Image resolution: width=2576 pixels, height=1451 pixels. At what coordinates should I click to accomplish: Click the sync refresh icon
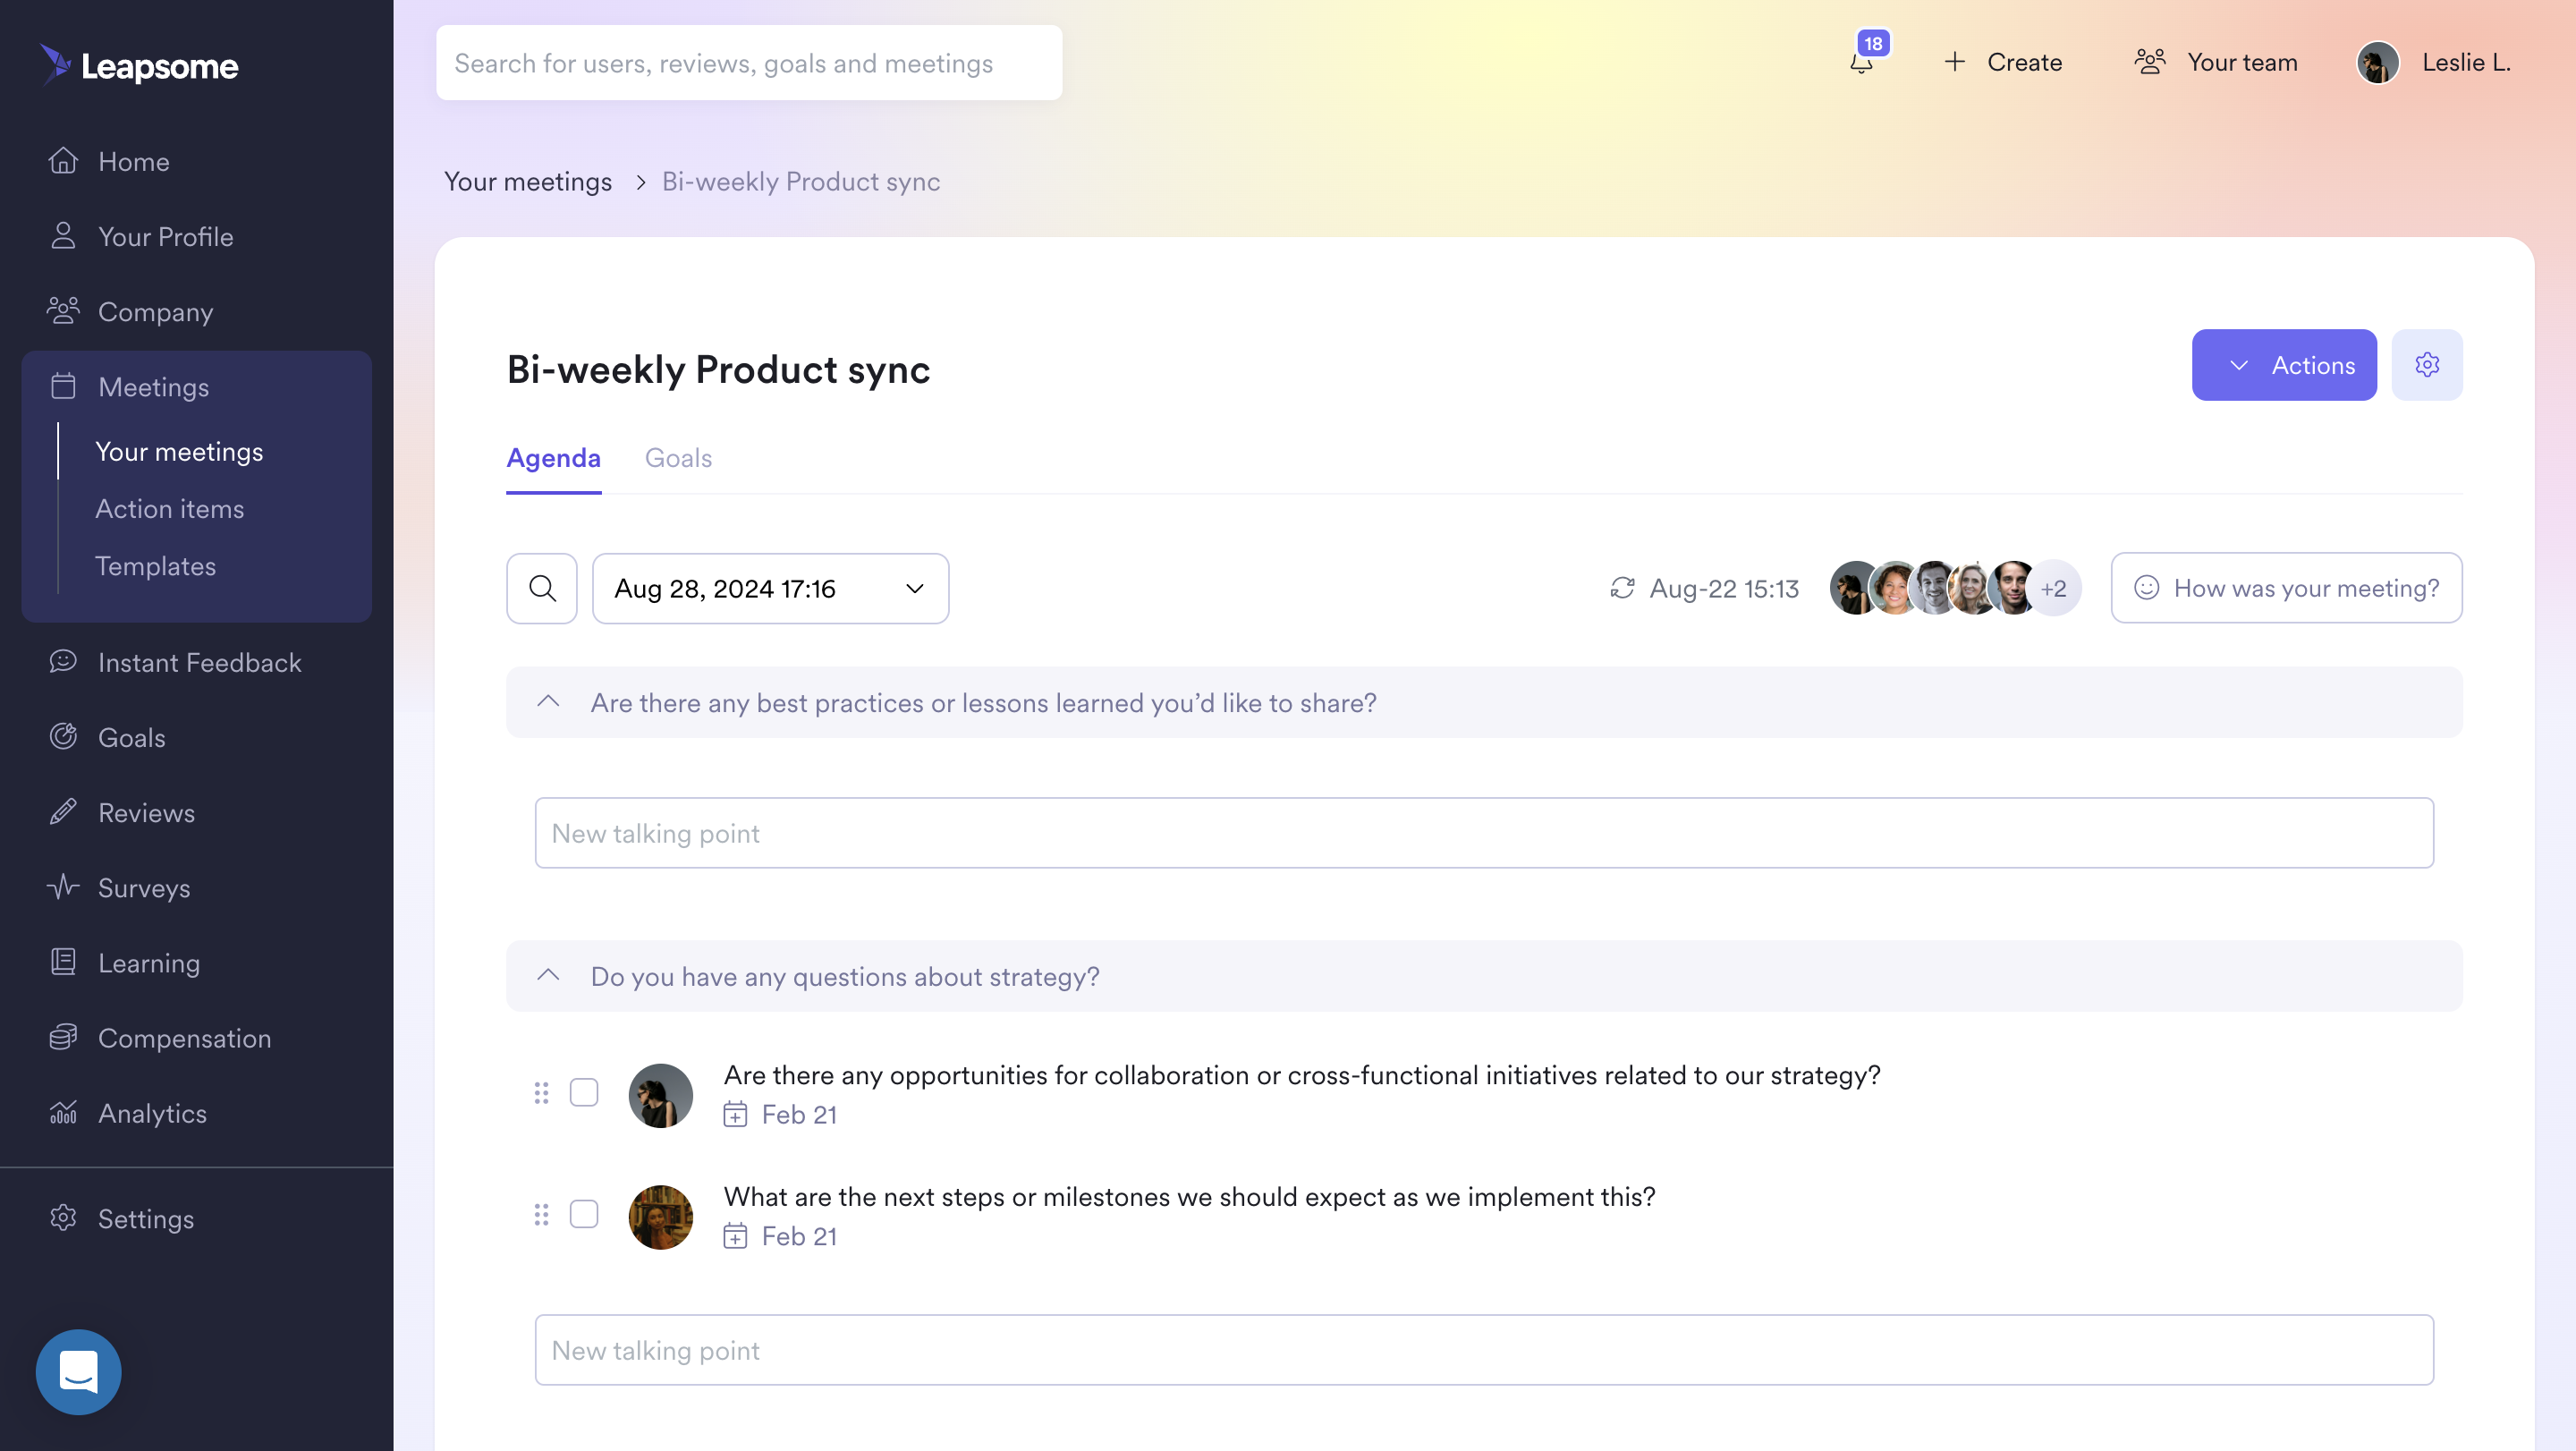click(1622, 588)
